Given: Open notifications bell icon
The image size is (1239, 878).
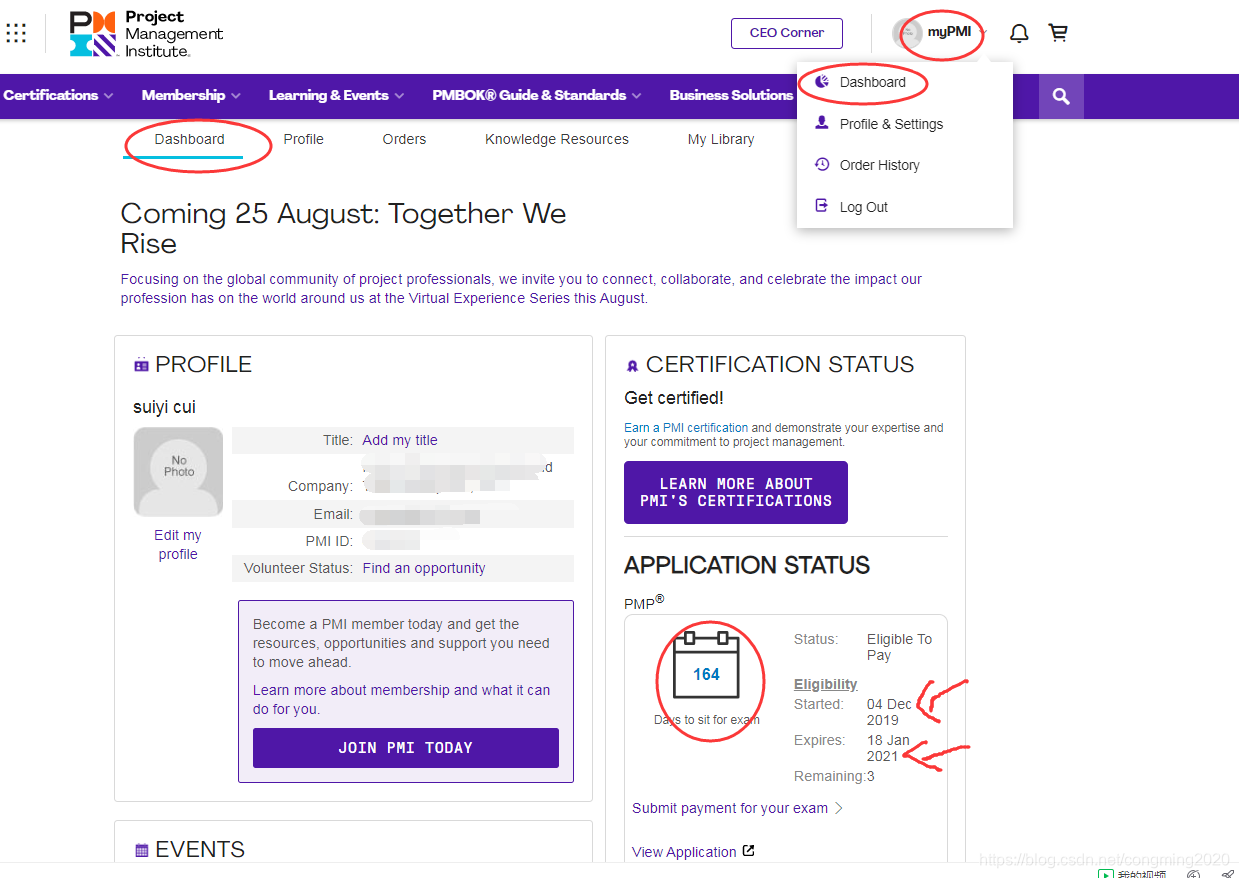Looking at the screenshot, I should point(1019,33).
